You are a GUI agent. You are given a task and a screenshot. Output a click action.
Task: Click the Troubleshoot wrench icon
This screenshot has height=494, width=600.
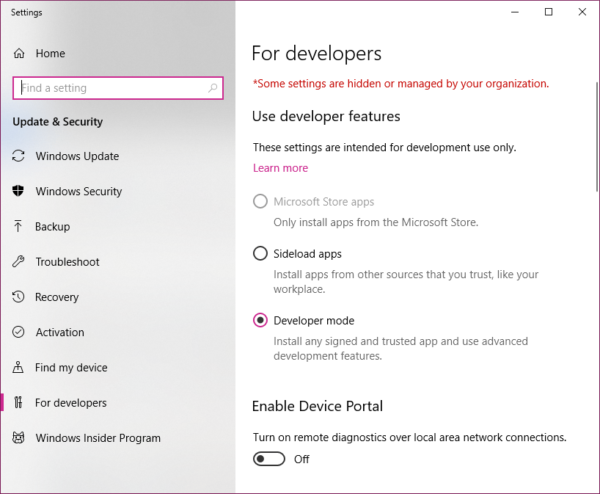[18, 261]
